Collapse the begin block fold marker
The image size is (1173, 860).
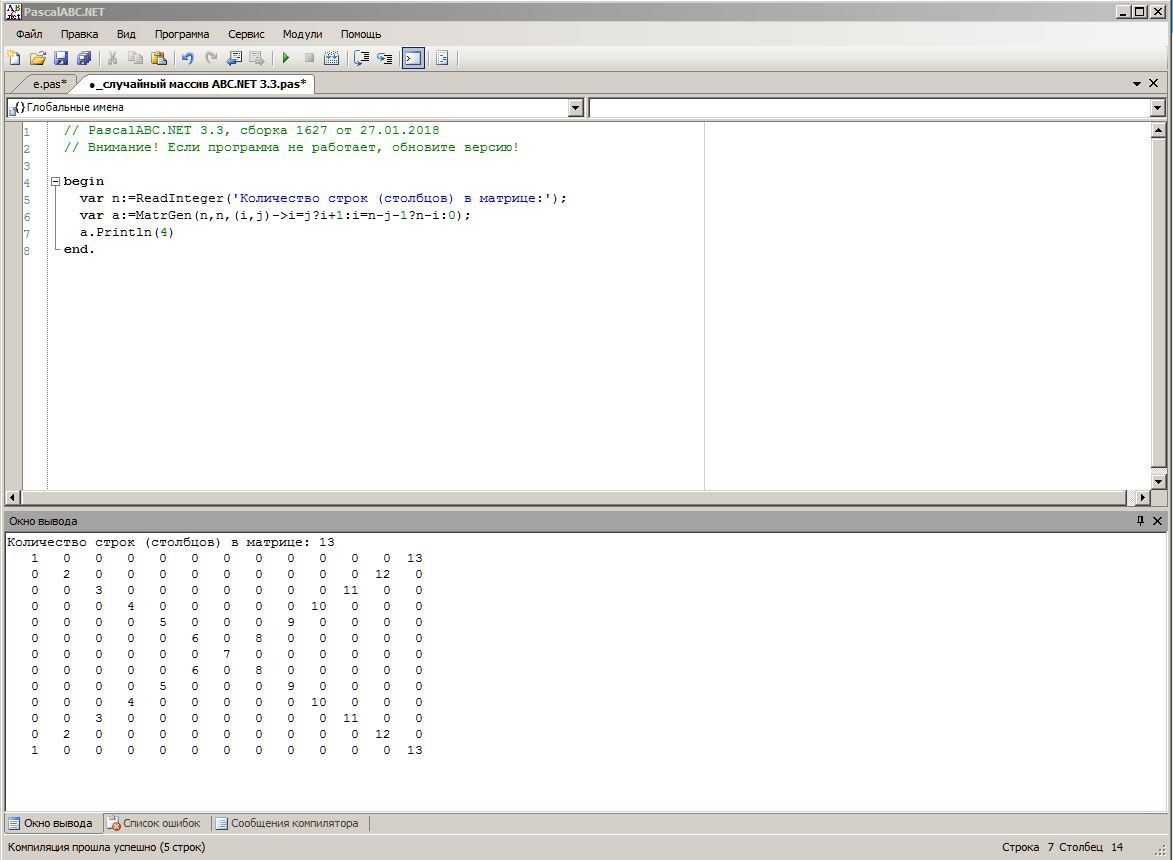(x=55, y=181)
